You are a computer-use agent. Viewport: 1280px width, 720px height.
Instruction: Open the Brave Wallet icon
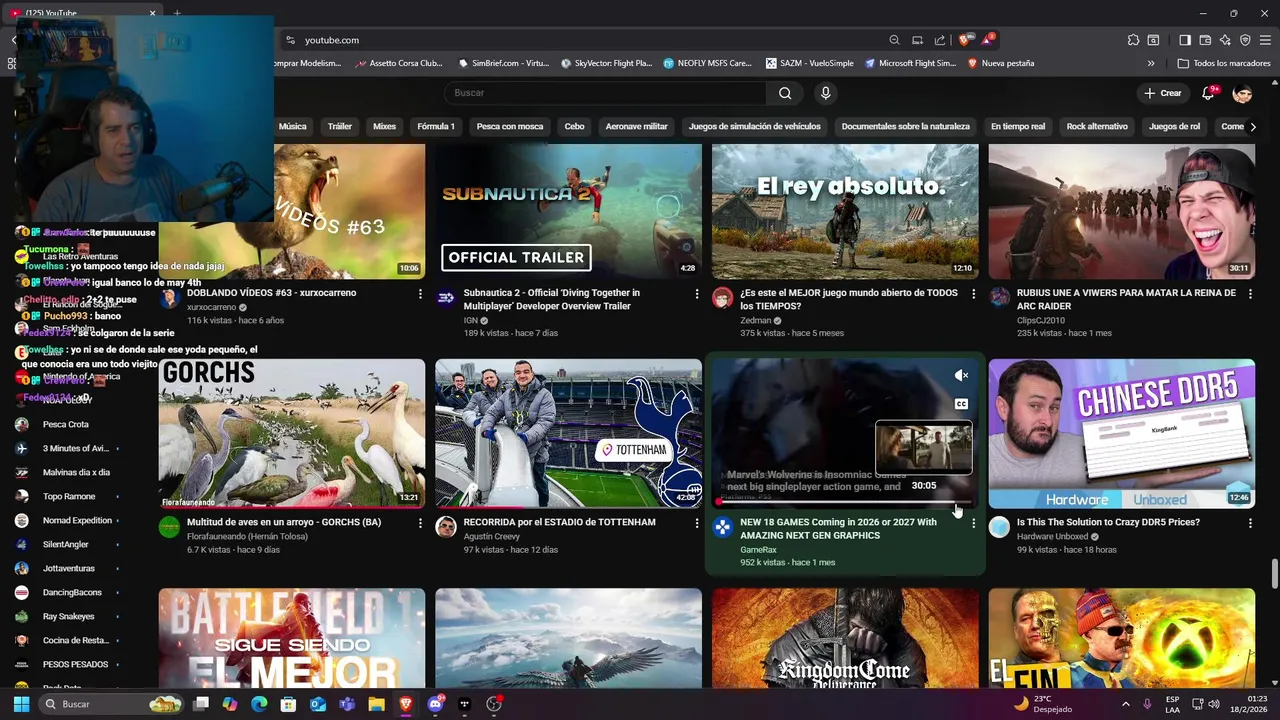(x=1205, y=40)
